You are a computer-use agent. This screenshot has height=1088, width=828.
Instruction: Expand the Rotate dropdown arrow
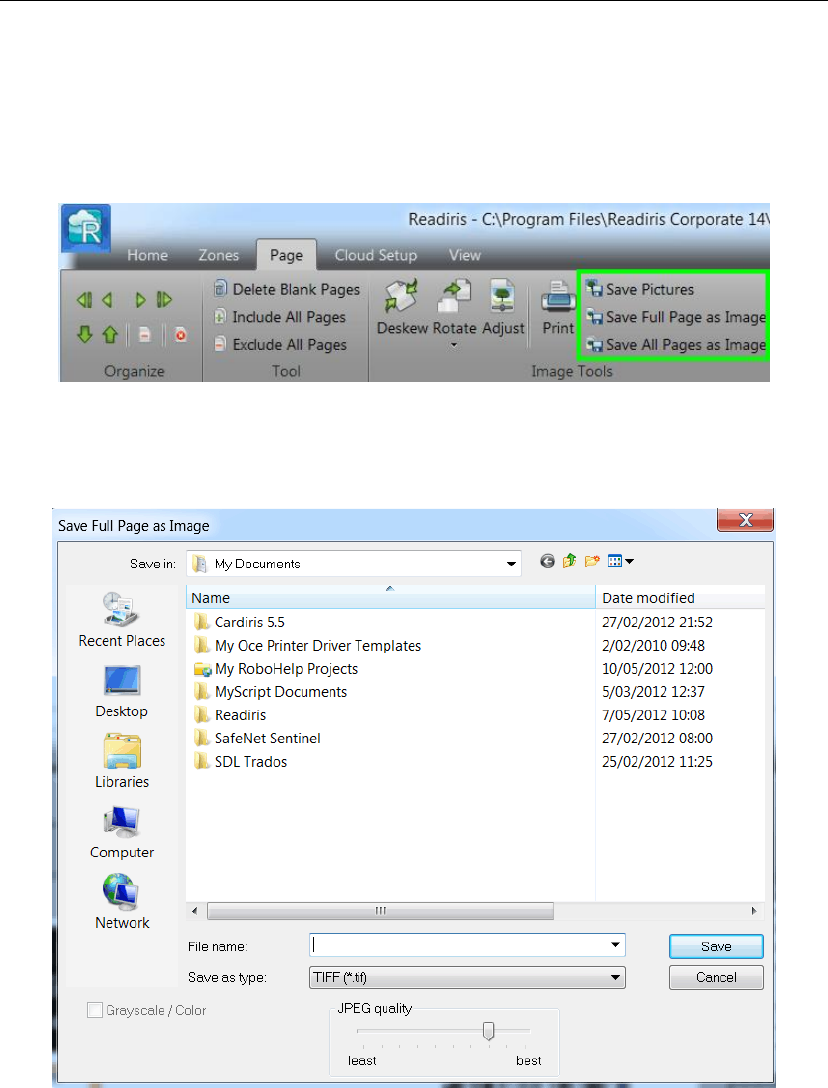coord(454,346)
